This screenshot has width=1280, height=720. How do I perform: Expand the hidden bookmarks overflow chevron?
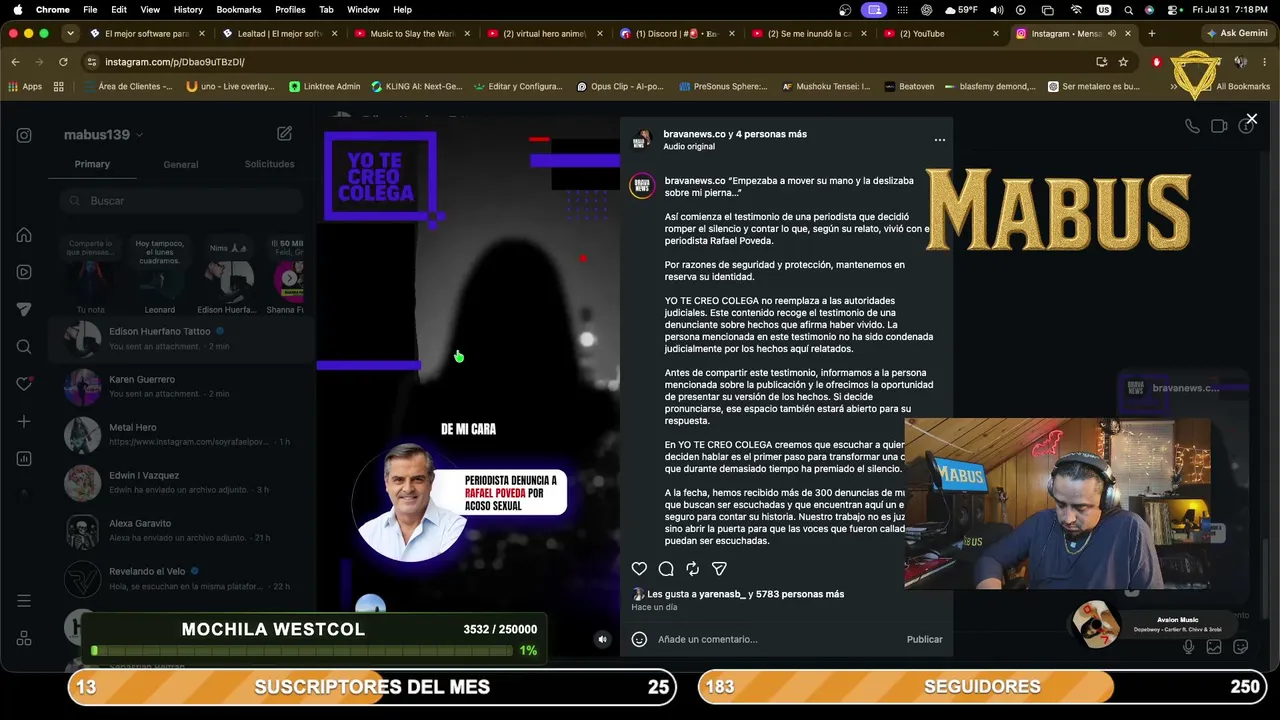pos(1174,87)
